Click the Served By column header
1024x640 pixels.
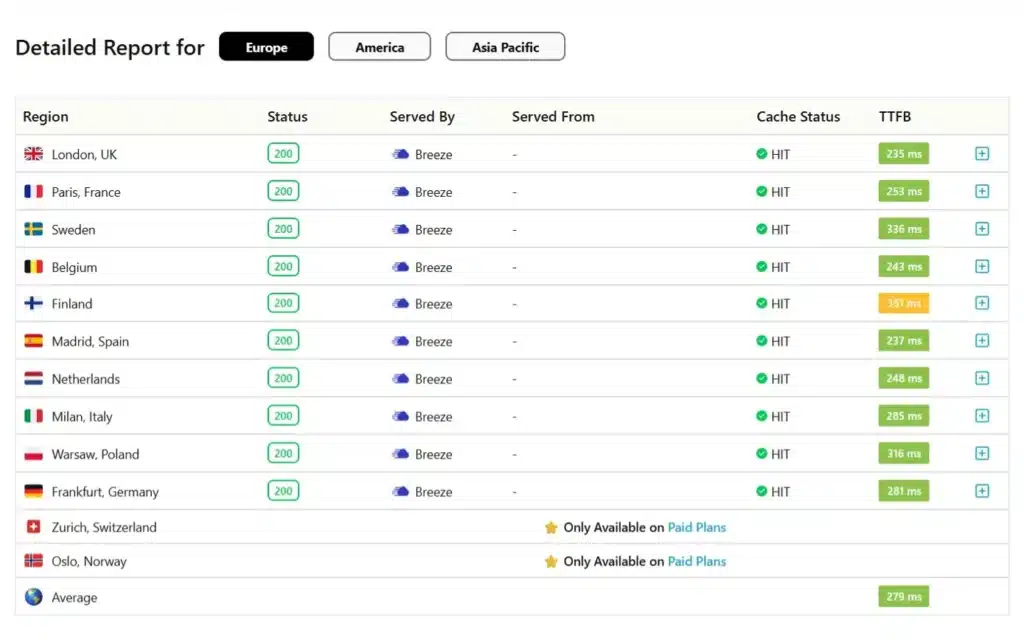(422, 117)
